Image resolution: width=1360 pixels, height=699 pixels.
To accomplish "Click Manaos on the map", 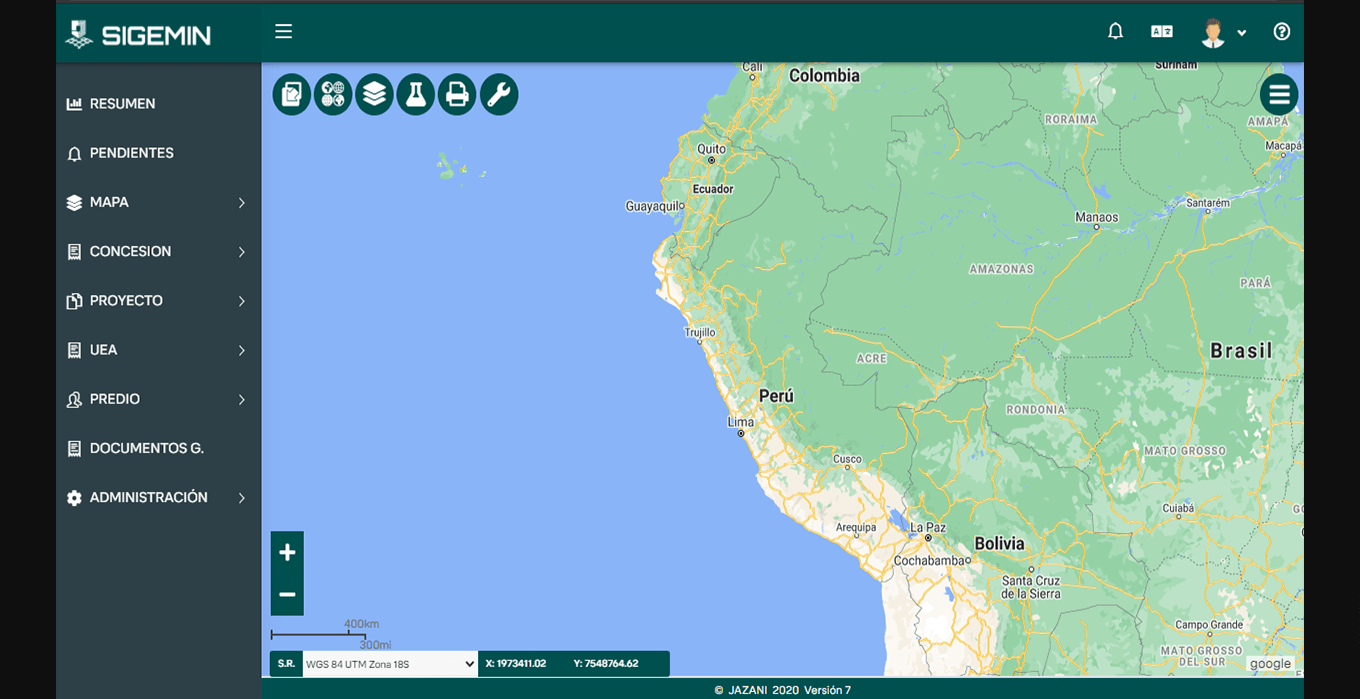I will pos(1097,218).
